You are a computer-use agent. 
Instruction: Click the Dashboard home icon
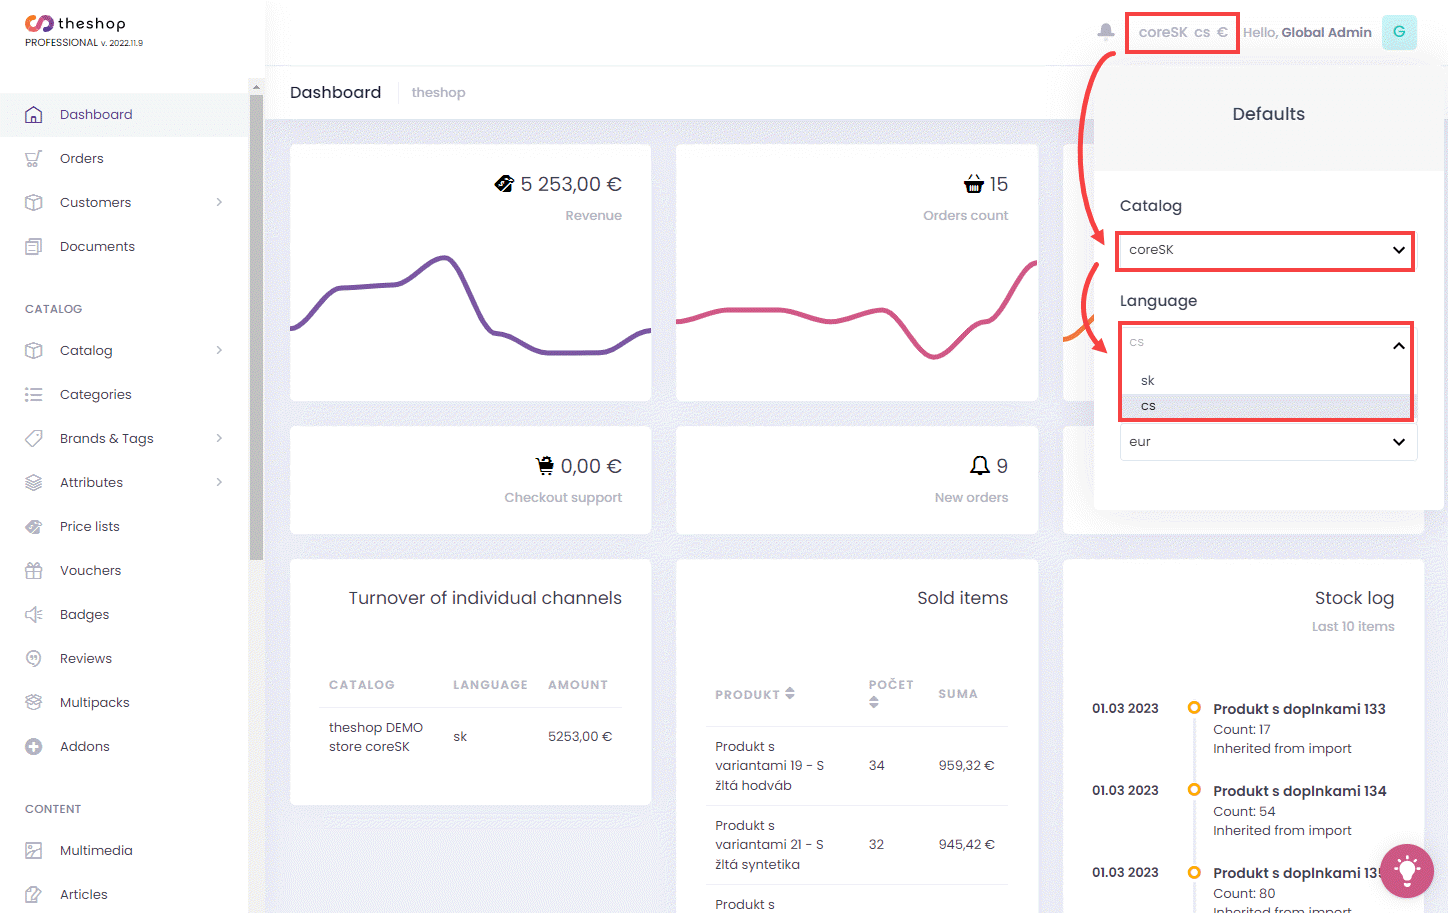coord(34,114)
